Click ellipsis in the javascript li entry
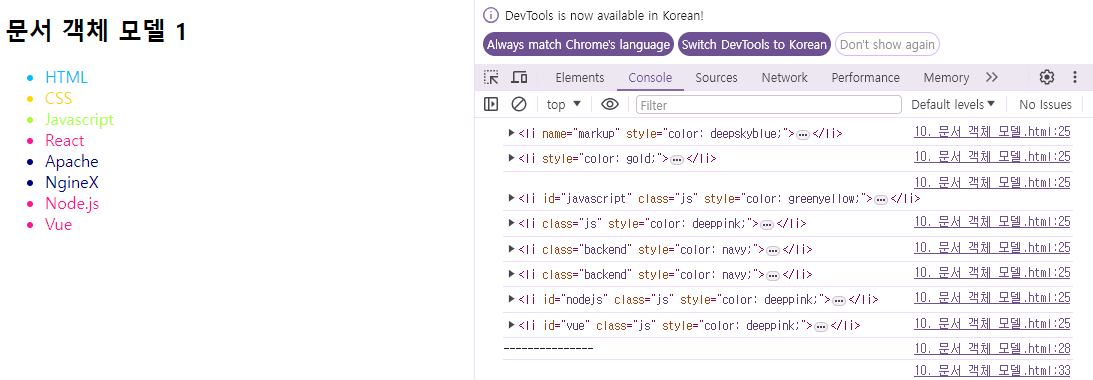Image resolution: width=1093 pixels, height=380 pixels. click(881, 200)
